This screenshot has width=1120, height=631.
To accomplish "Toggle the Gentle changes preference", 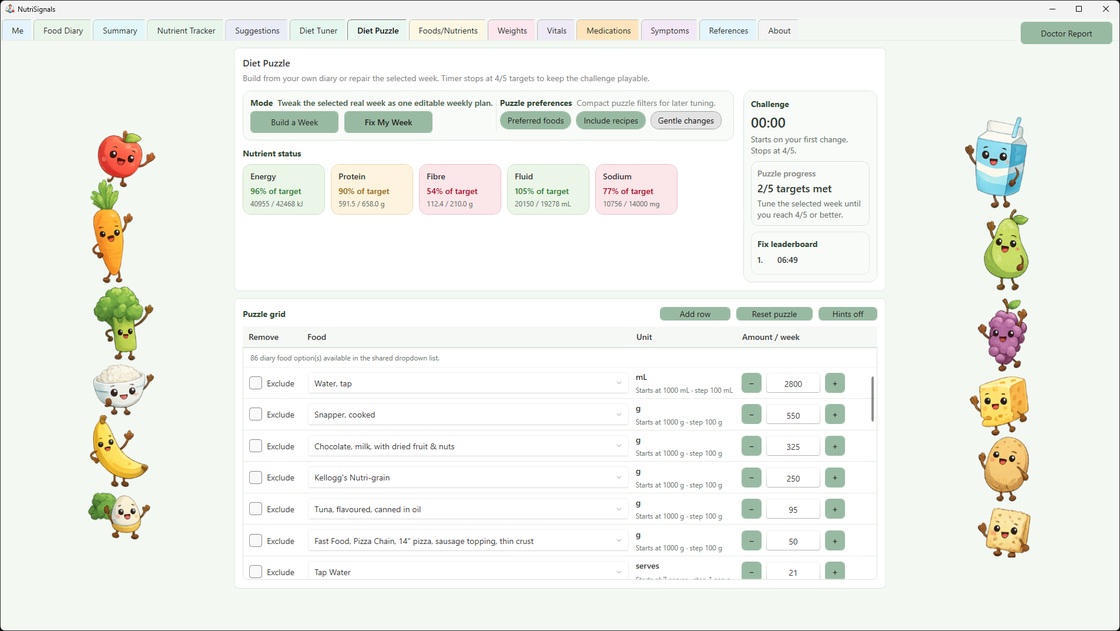I will [685, 120].
